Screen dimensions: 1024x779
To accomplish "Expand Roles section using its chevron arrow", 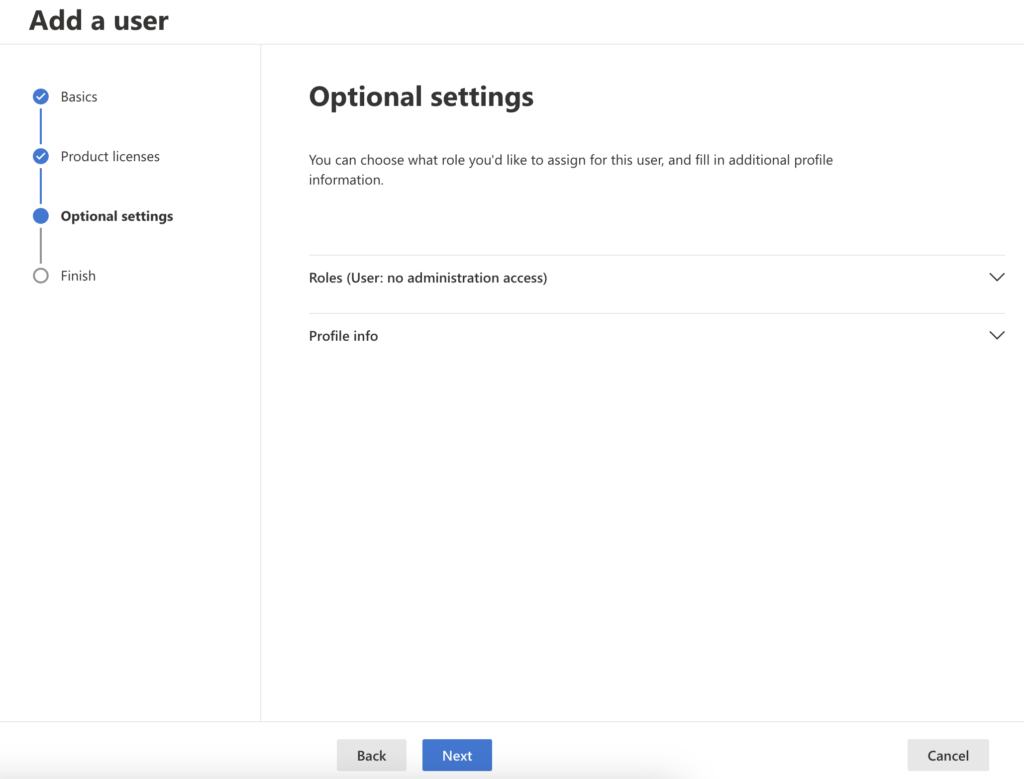I will click(x=996, y=278).
